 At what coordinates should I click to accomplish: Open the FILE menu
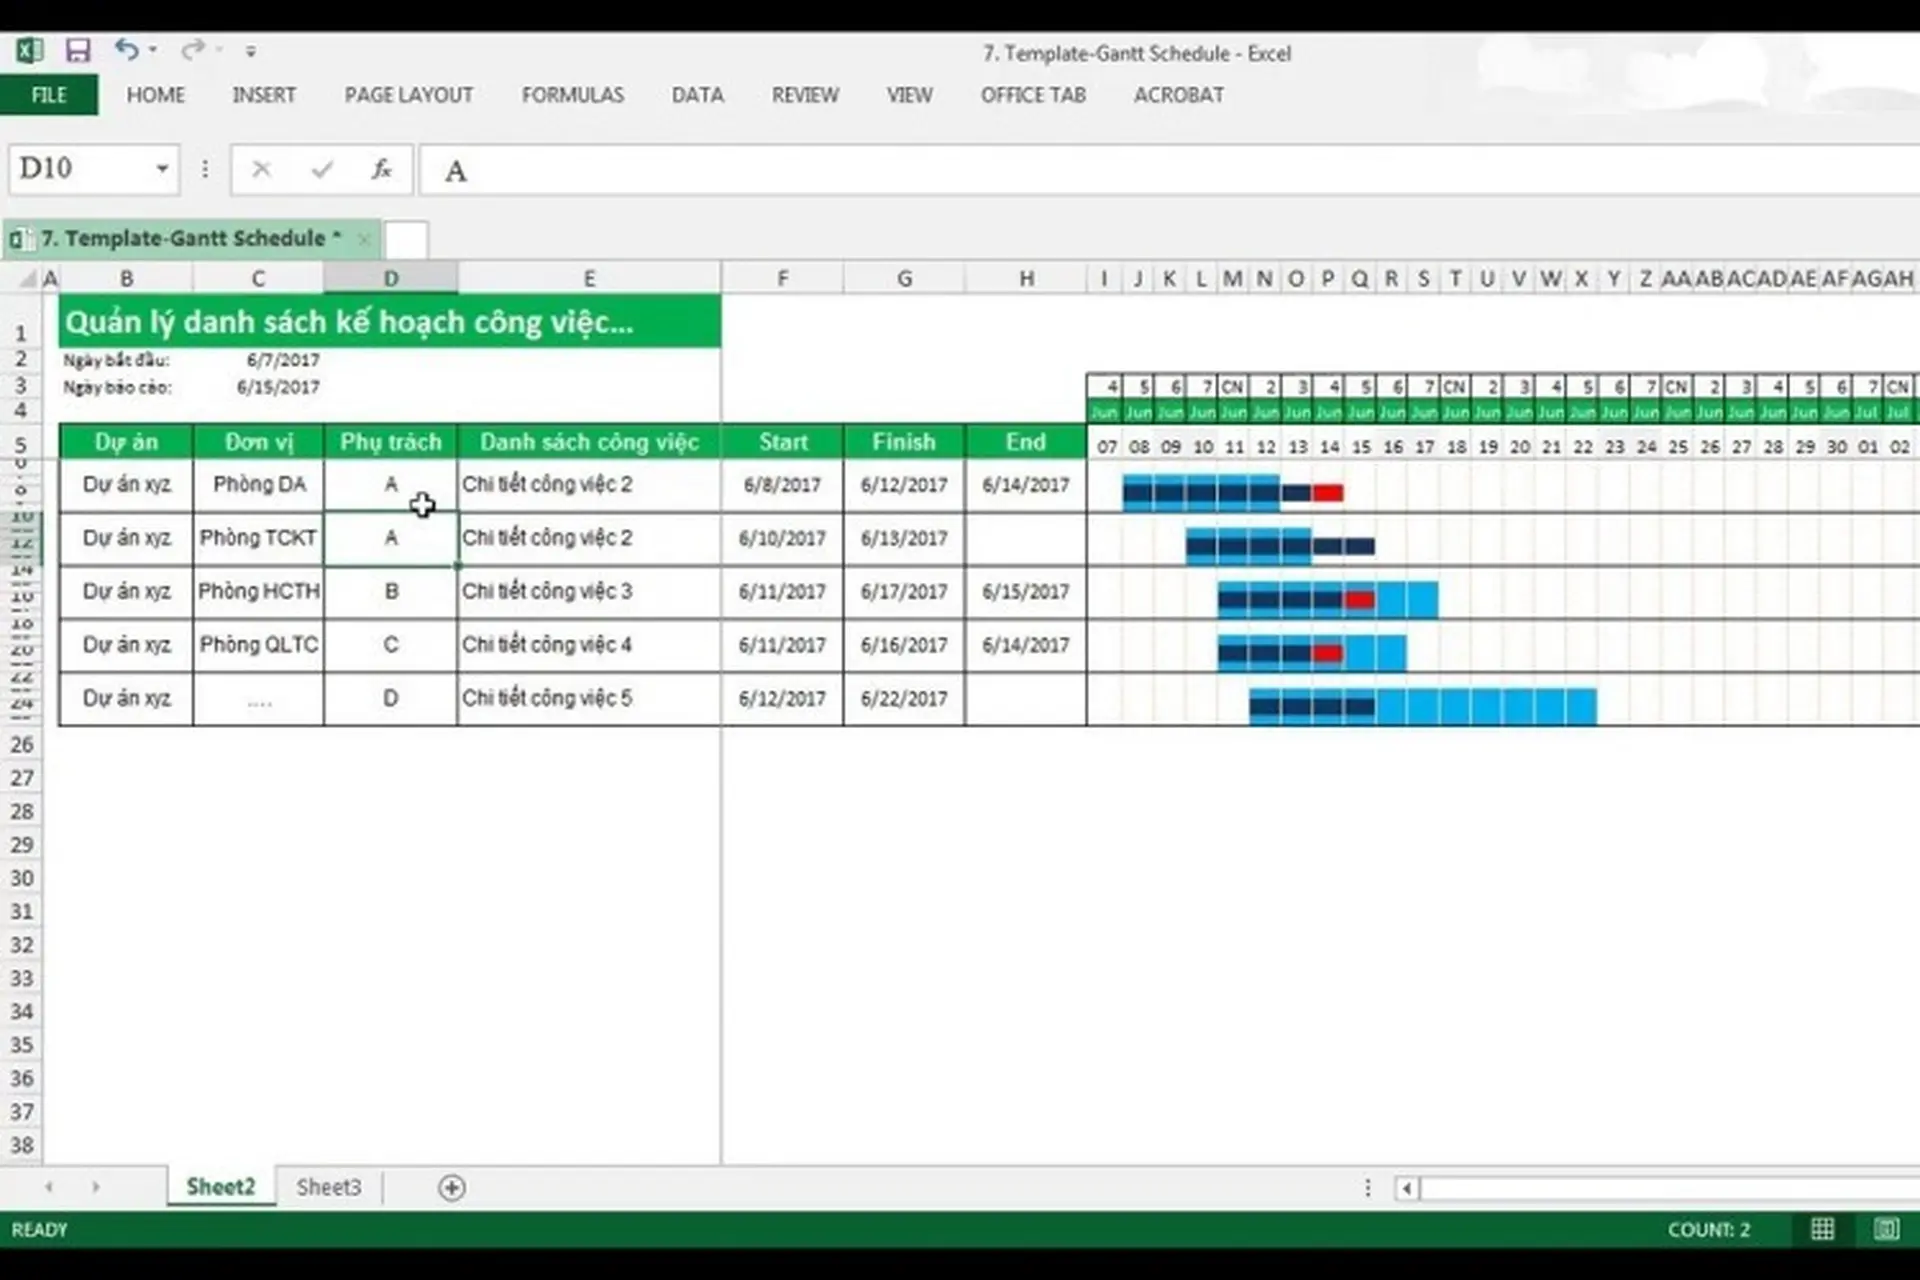[48, 95]
